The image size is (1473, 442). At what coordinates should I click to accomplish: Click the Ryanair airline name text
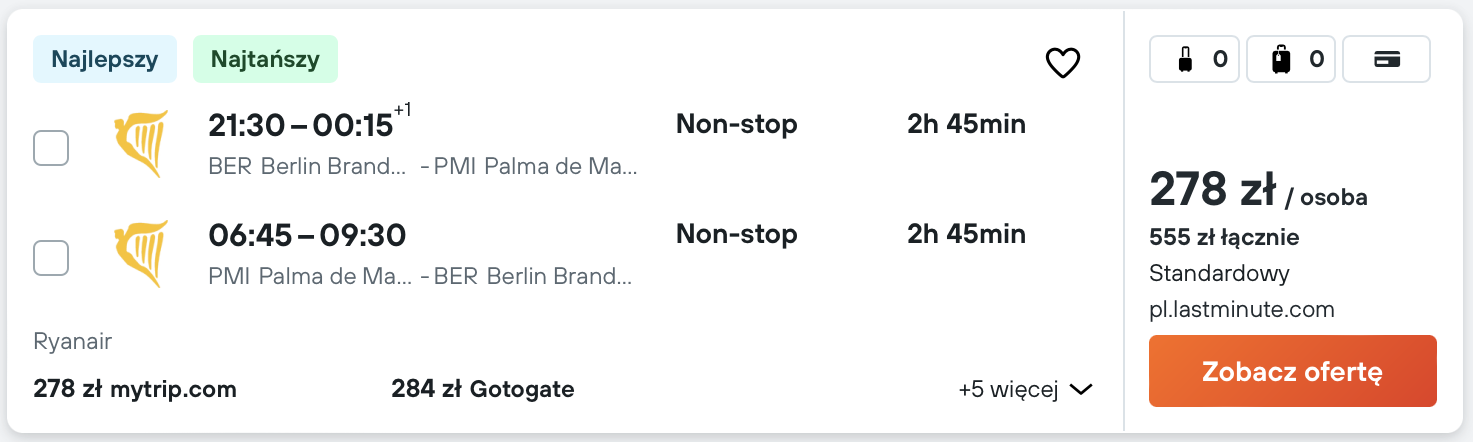pos(72,342)
